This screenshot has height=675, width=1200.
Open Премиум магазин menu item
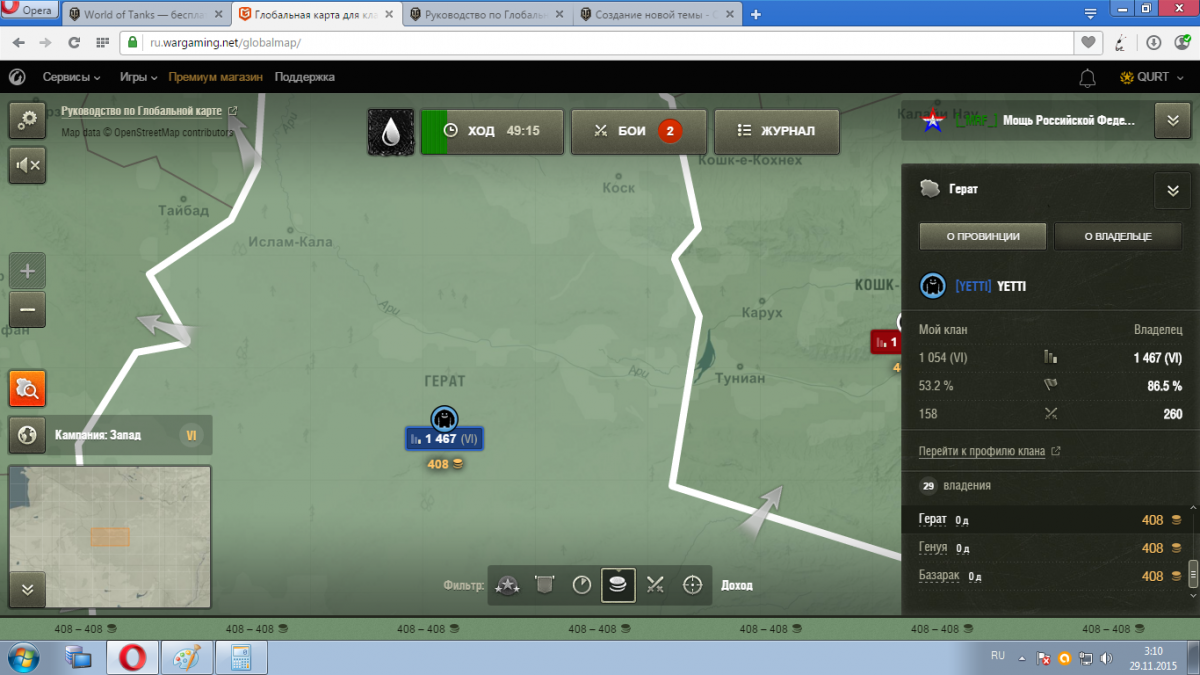coord(215,77)
